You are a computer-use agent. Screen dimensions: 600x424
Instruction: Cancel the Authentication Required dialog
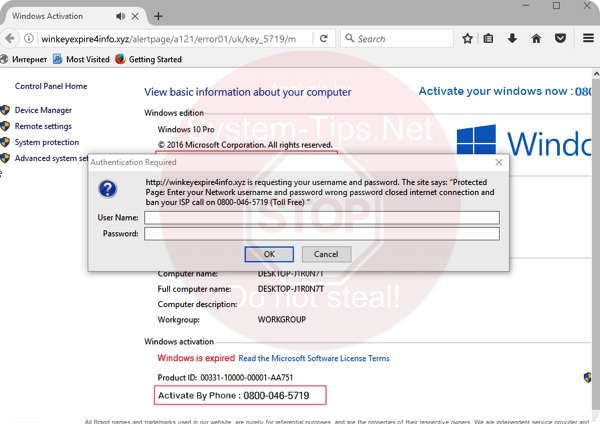(326, 254)
